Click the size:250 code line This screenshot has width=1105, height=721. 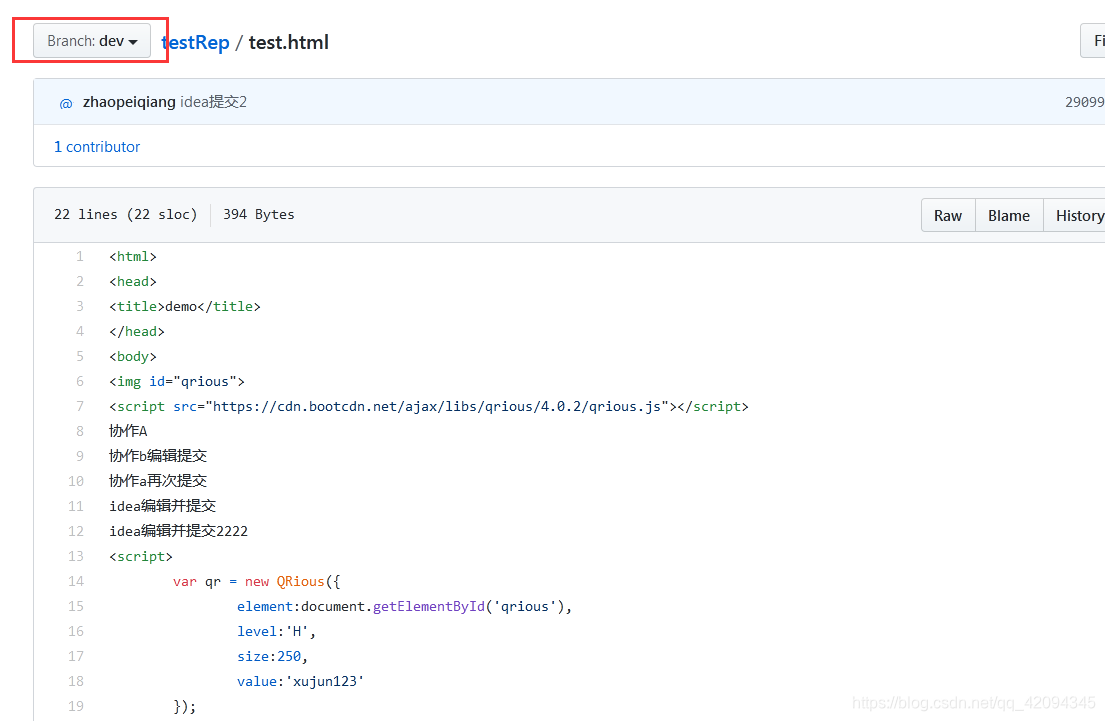272,656
